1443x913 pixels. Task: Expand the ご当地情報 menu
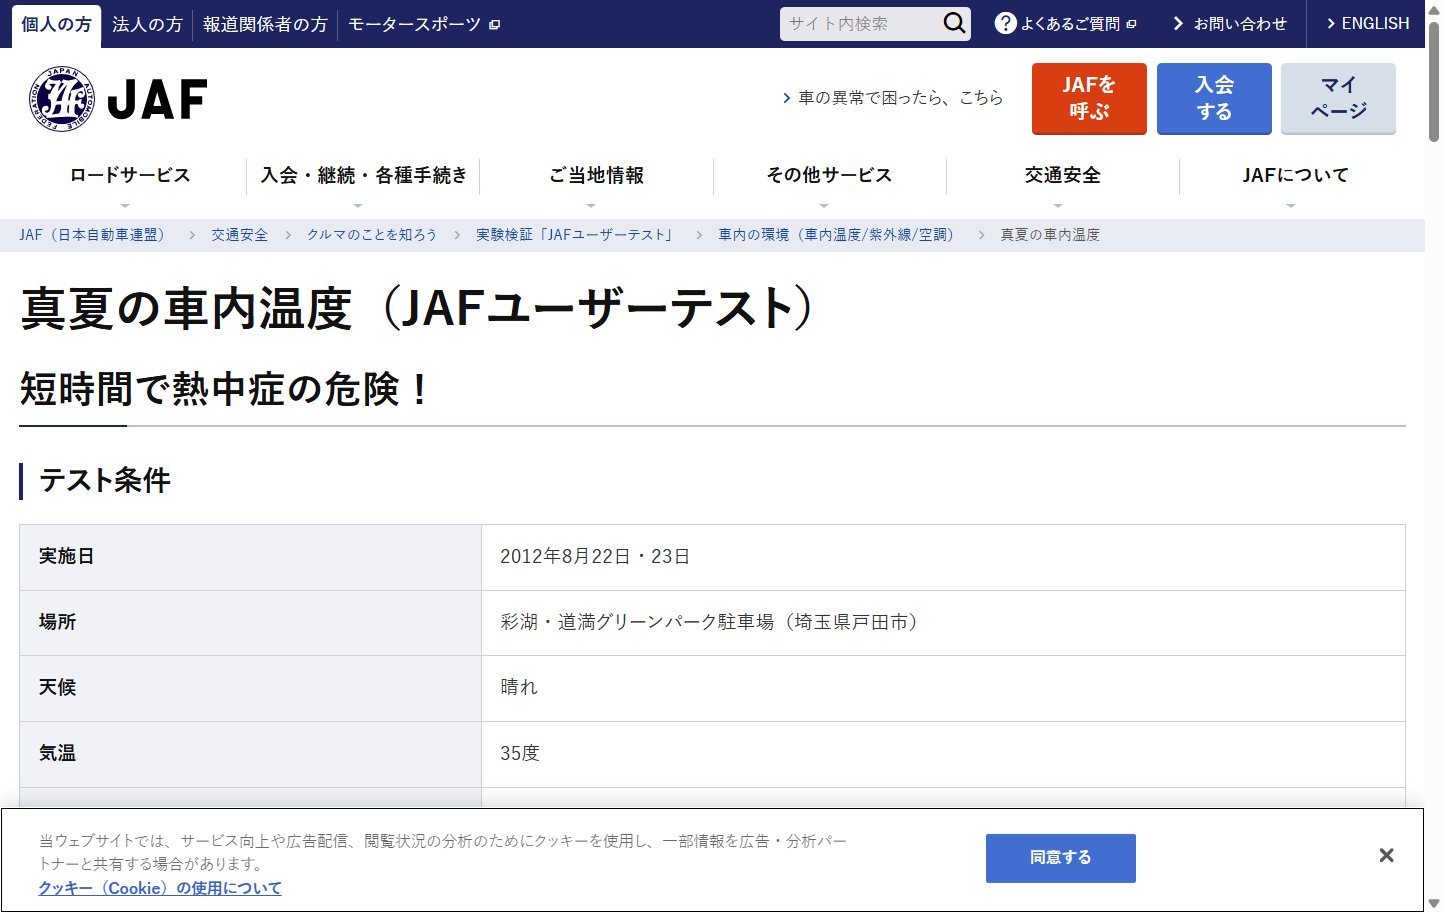596,176
